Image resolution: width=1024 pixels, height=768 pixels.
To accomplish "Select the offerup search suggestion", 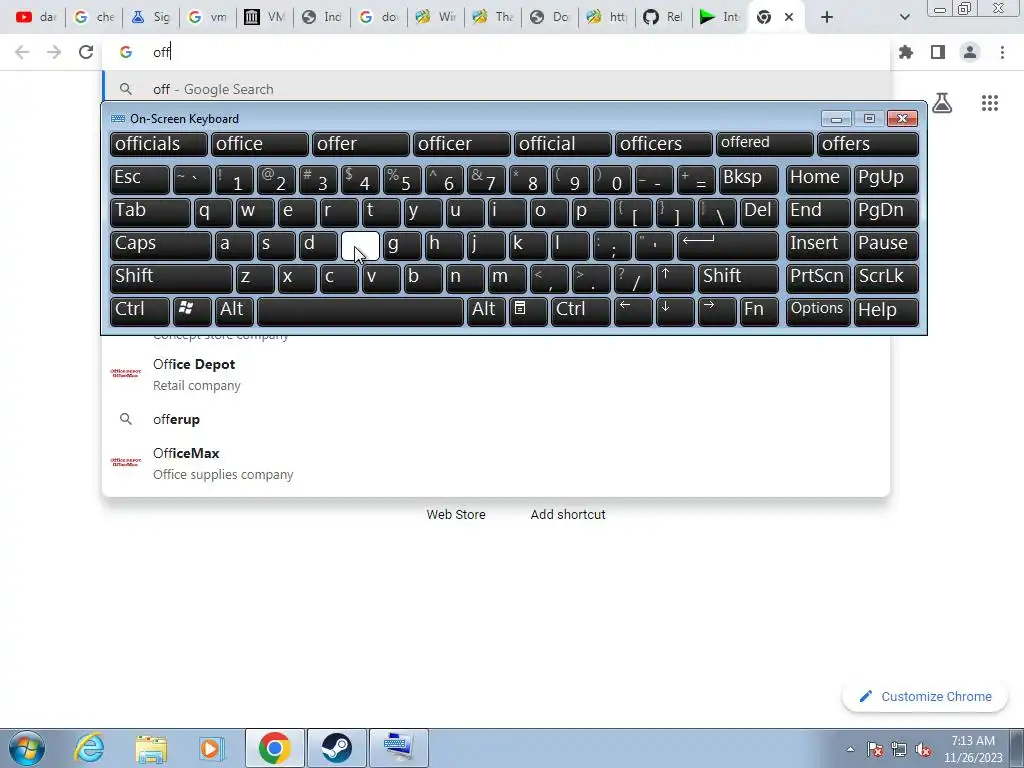I will point(496,419).
